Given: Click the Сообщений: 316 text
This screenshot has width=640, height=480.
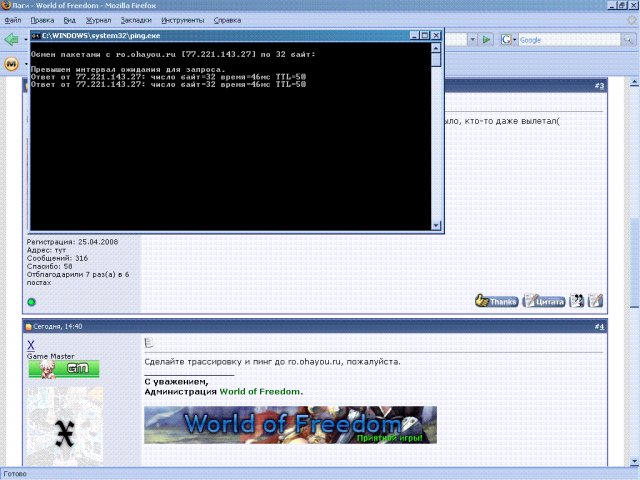Looking at the screenshot, I should pyautogui.click(x=57, y=258).
